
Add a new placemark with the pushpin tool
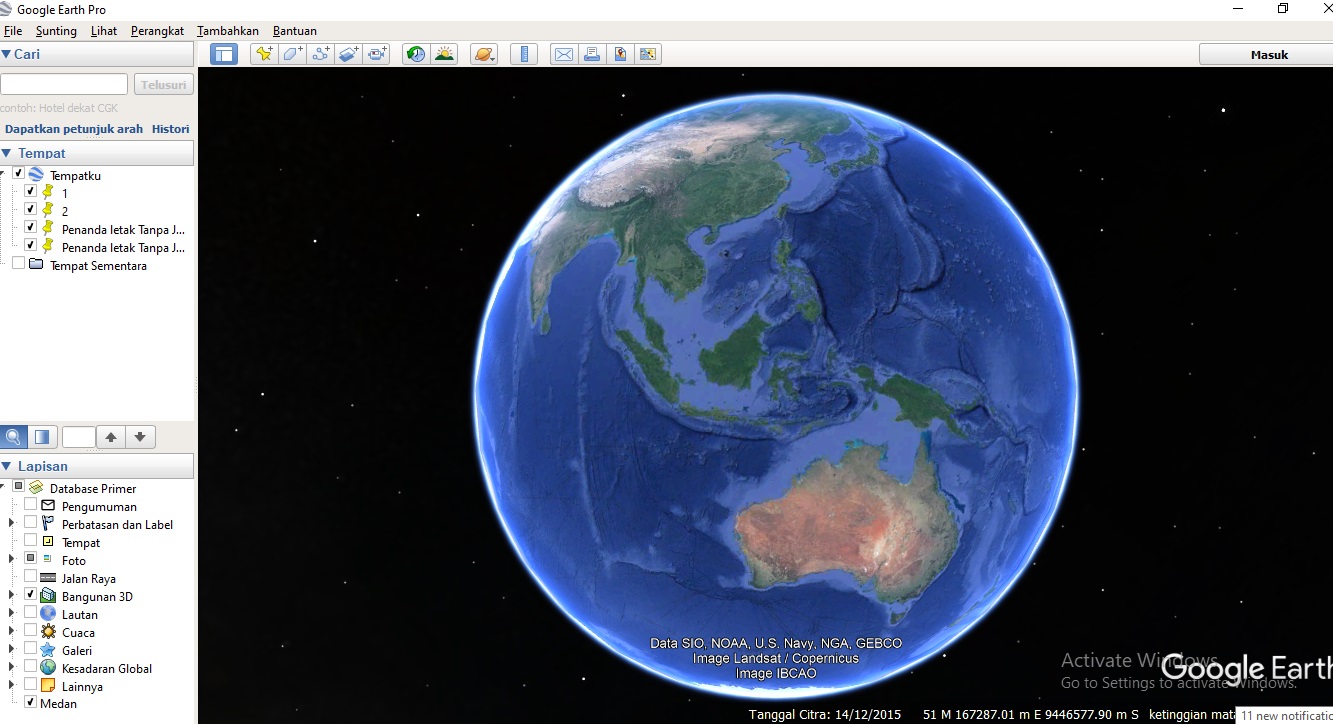point(264,54)
